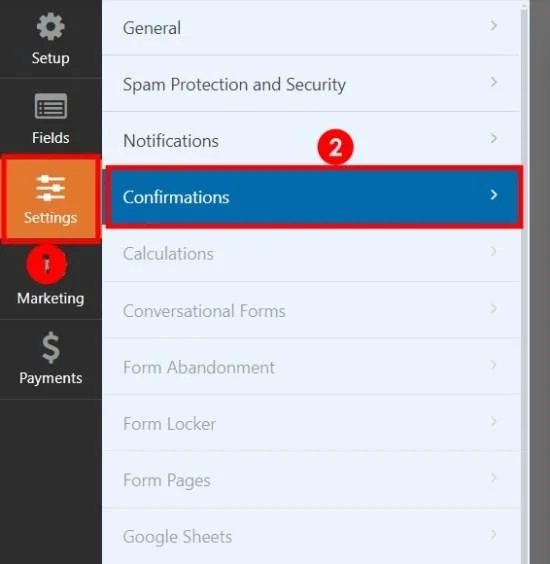Screen dimensions: 550x564
Task: Click the Setup gear icon
Action: tap(50, 26)
